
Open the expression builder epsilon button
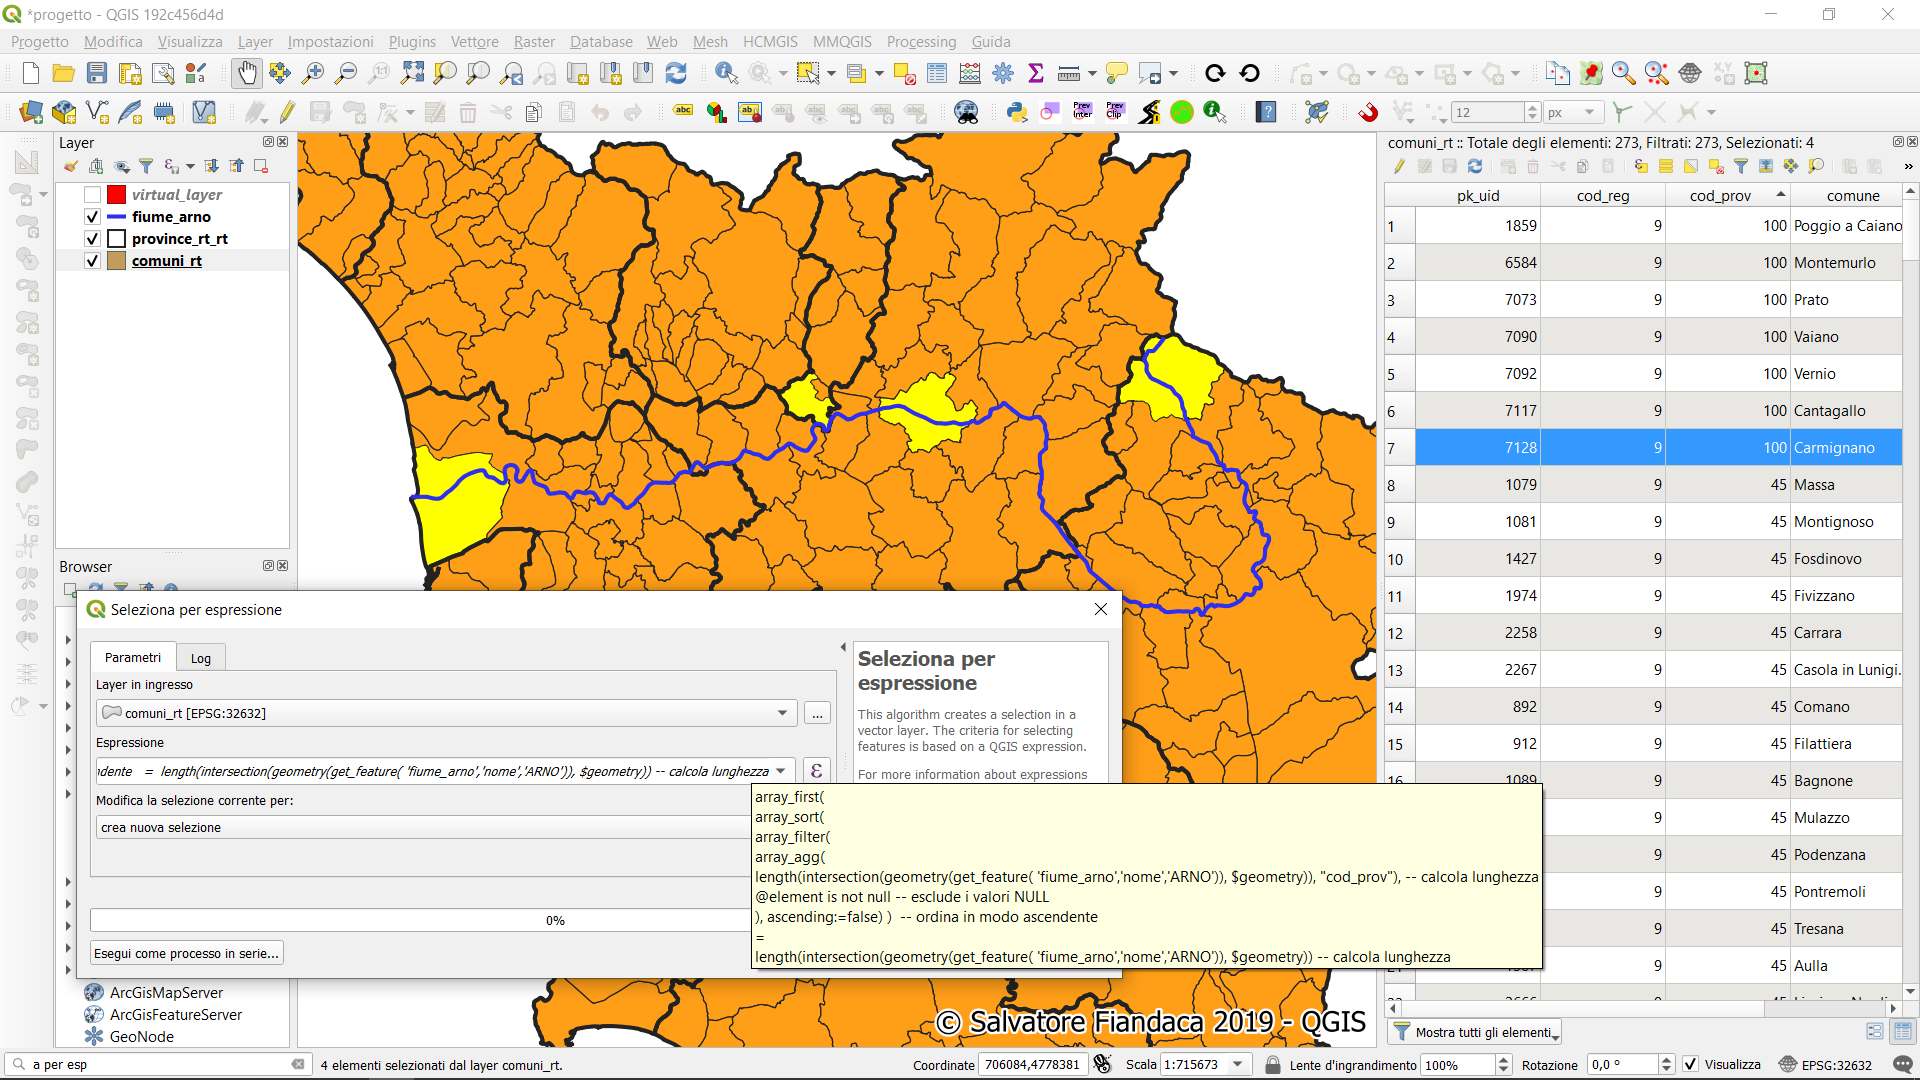[816, 771]
